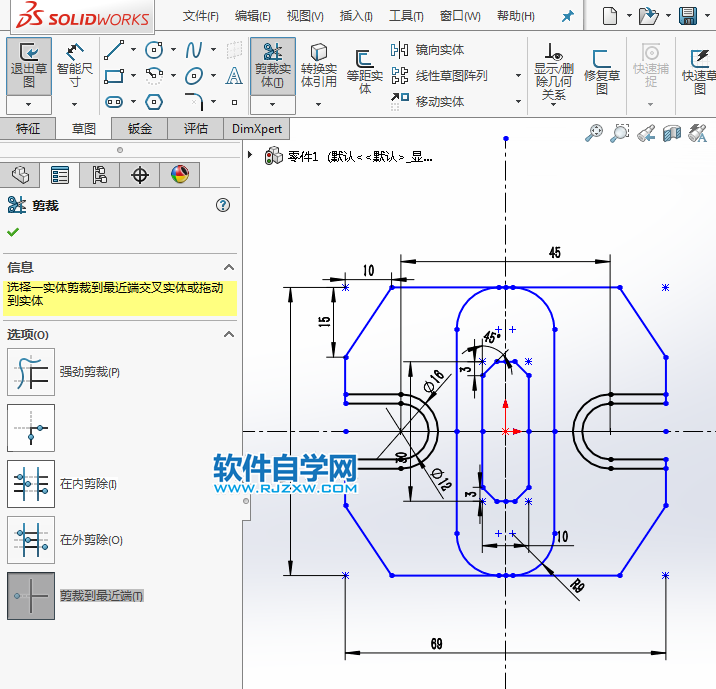Open the trim PropertyManager help icon
Viewport: 716px width, 689px height.
click(223, 205)
